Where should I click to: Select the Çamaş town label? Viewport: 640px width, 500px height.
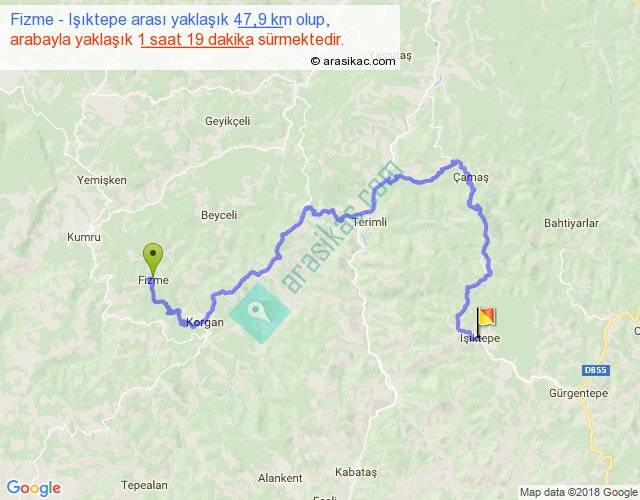471,178
